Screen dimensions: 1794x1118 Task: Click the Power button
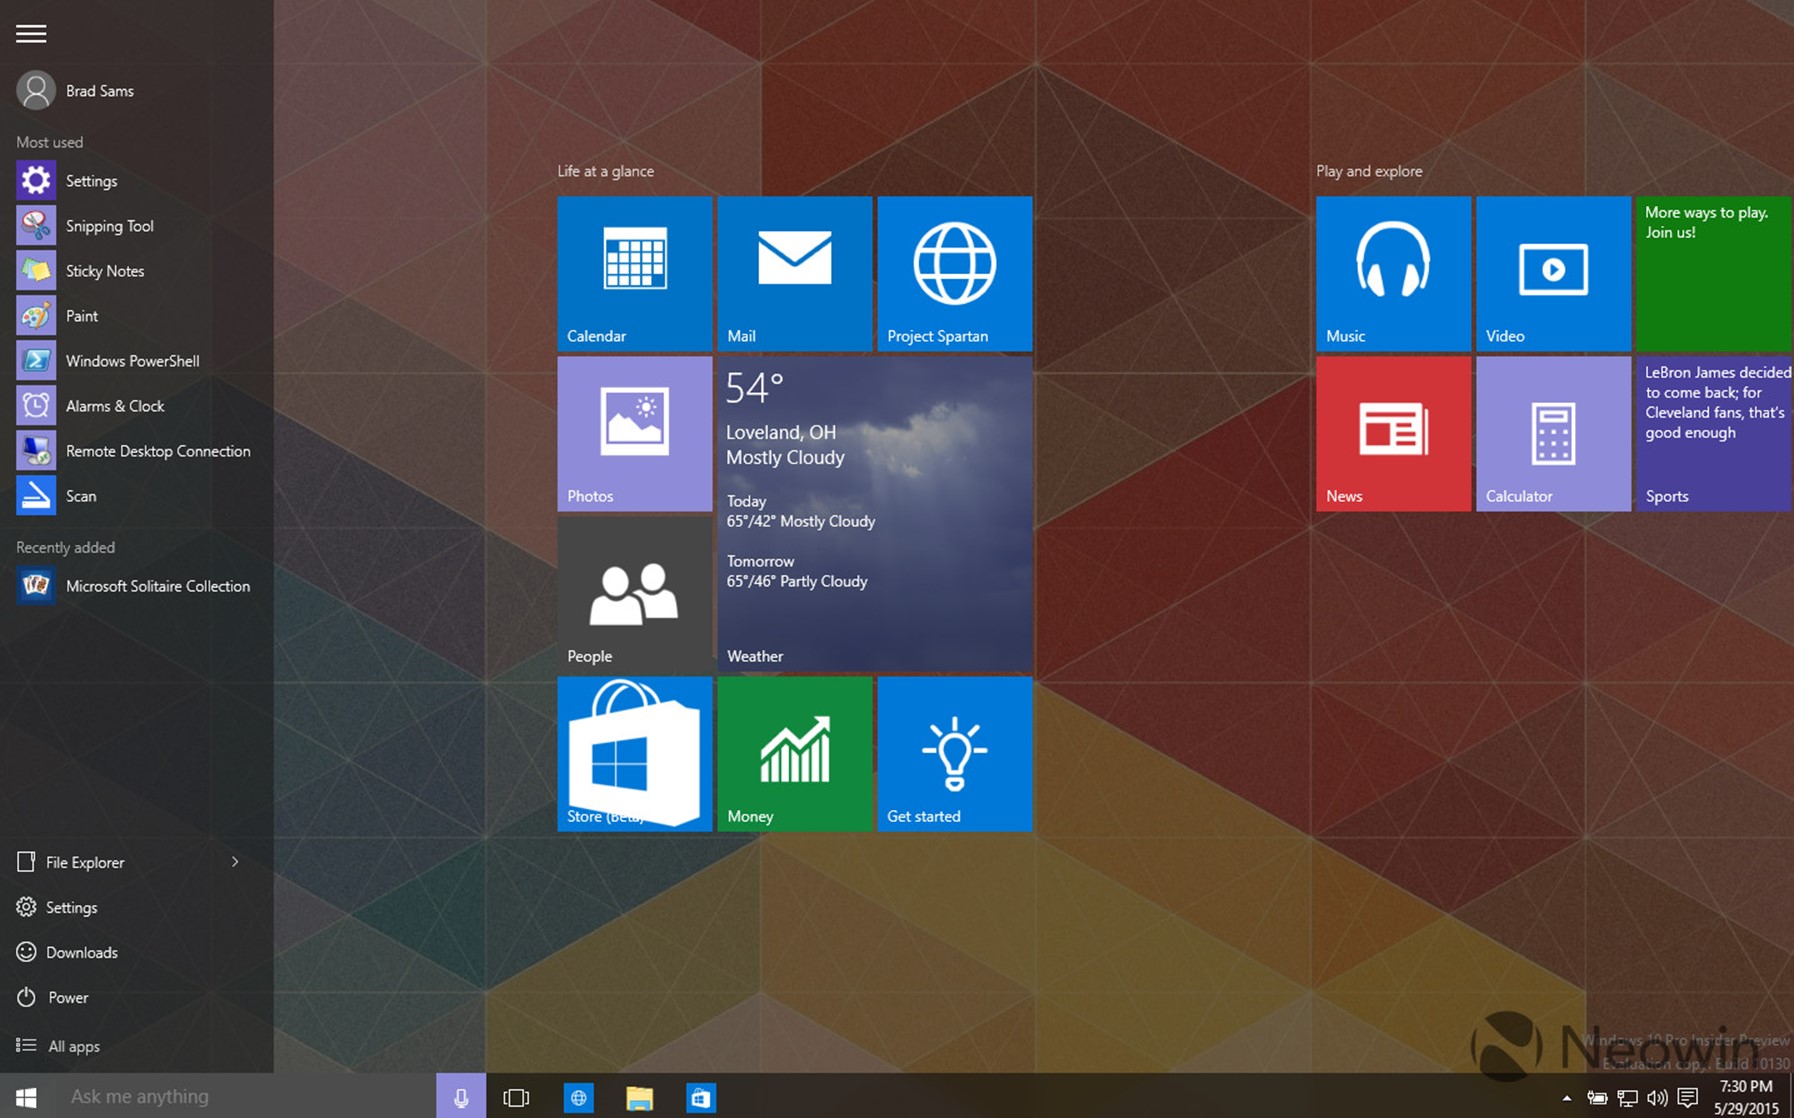click(67, 997)
